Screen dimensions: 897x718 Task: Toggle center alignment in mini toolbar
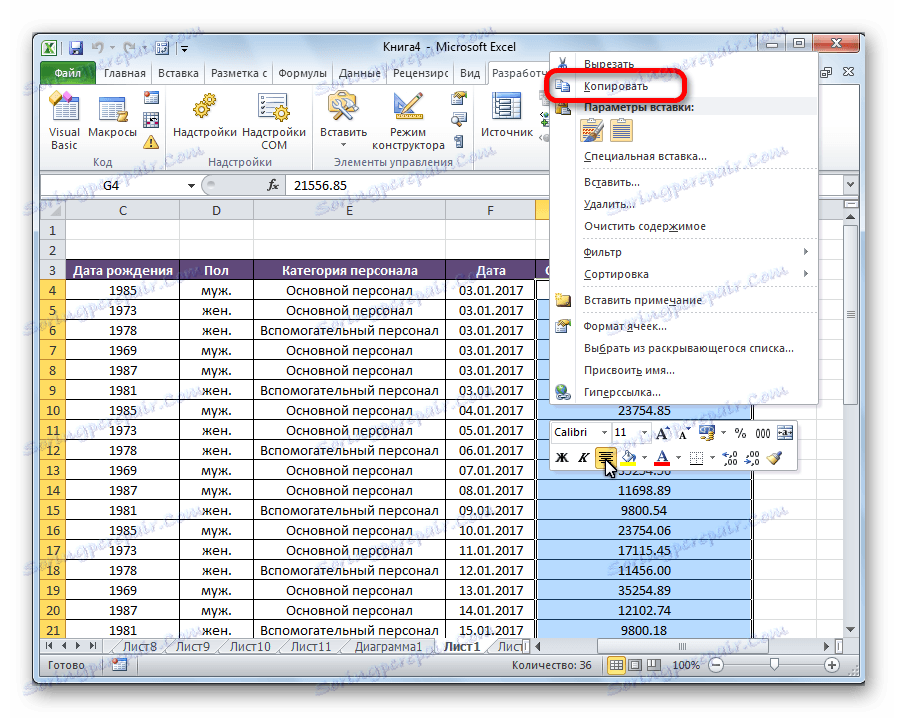605,458
